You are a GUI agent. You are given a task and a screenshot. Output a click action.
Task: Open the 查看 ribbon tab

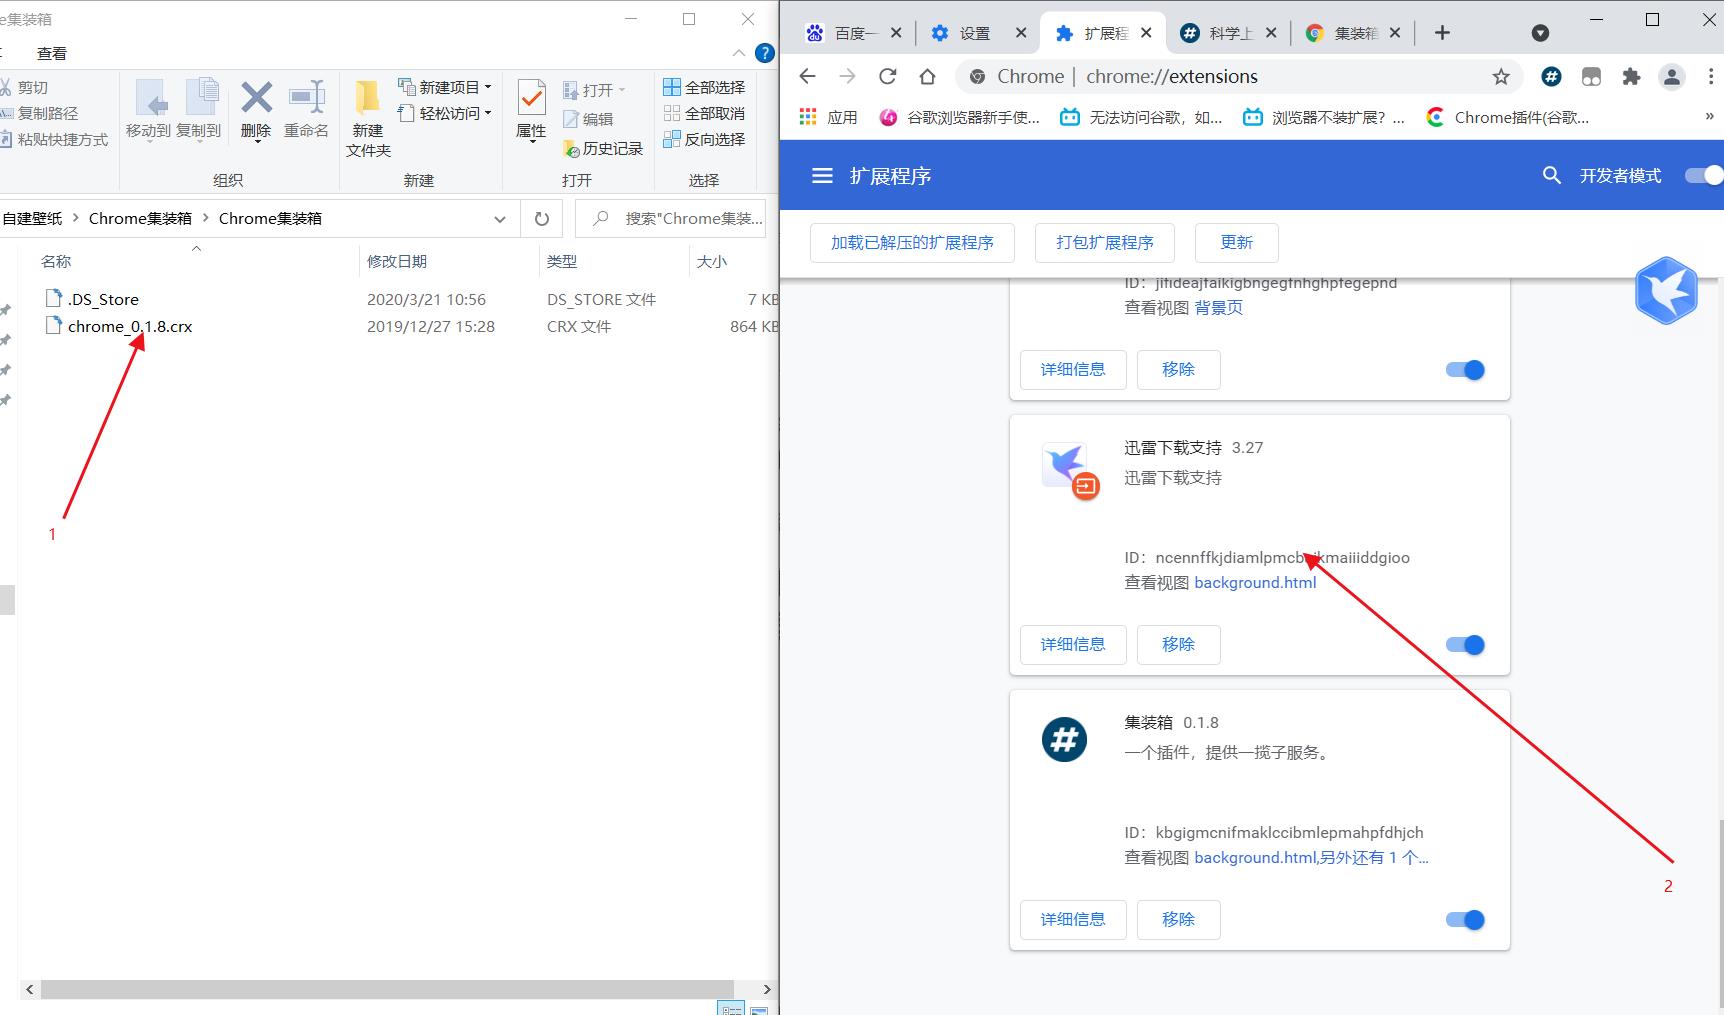[x=52, y=53]
